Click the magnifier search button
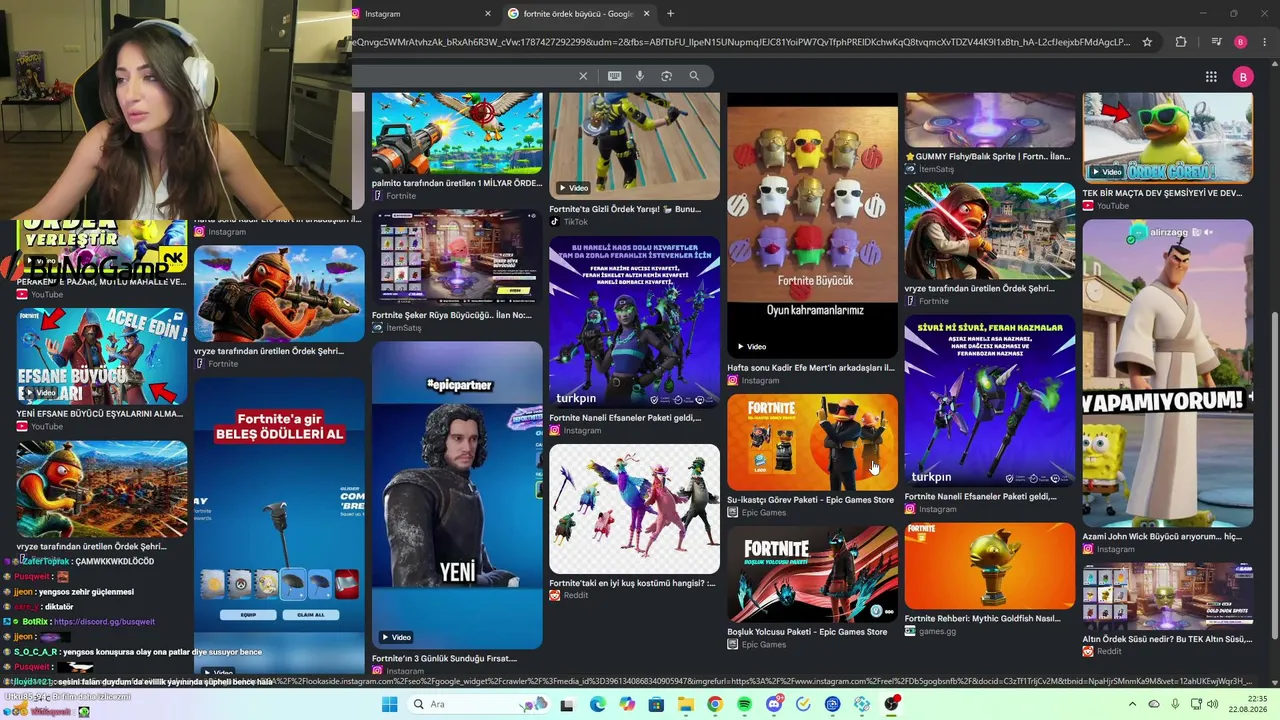Viewport: 1280px width, 720px height. (x=694, y=76)
